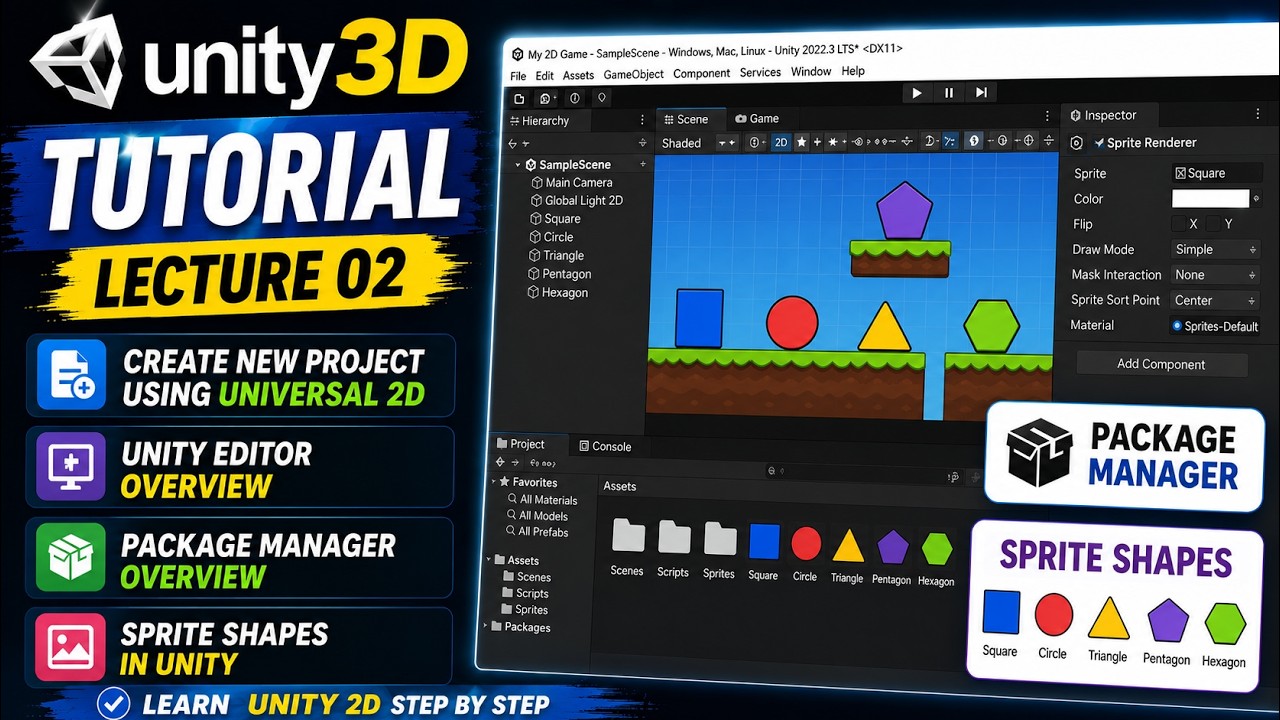The image size is (1280, 720).
Task: Open the Component menu
Action: click(702, 73)
